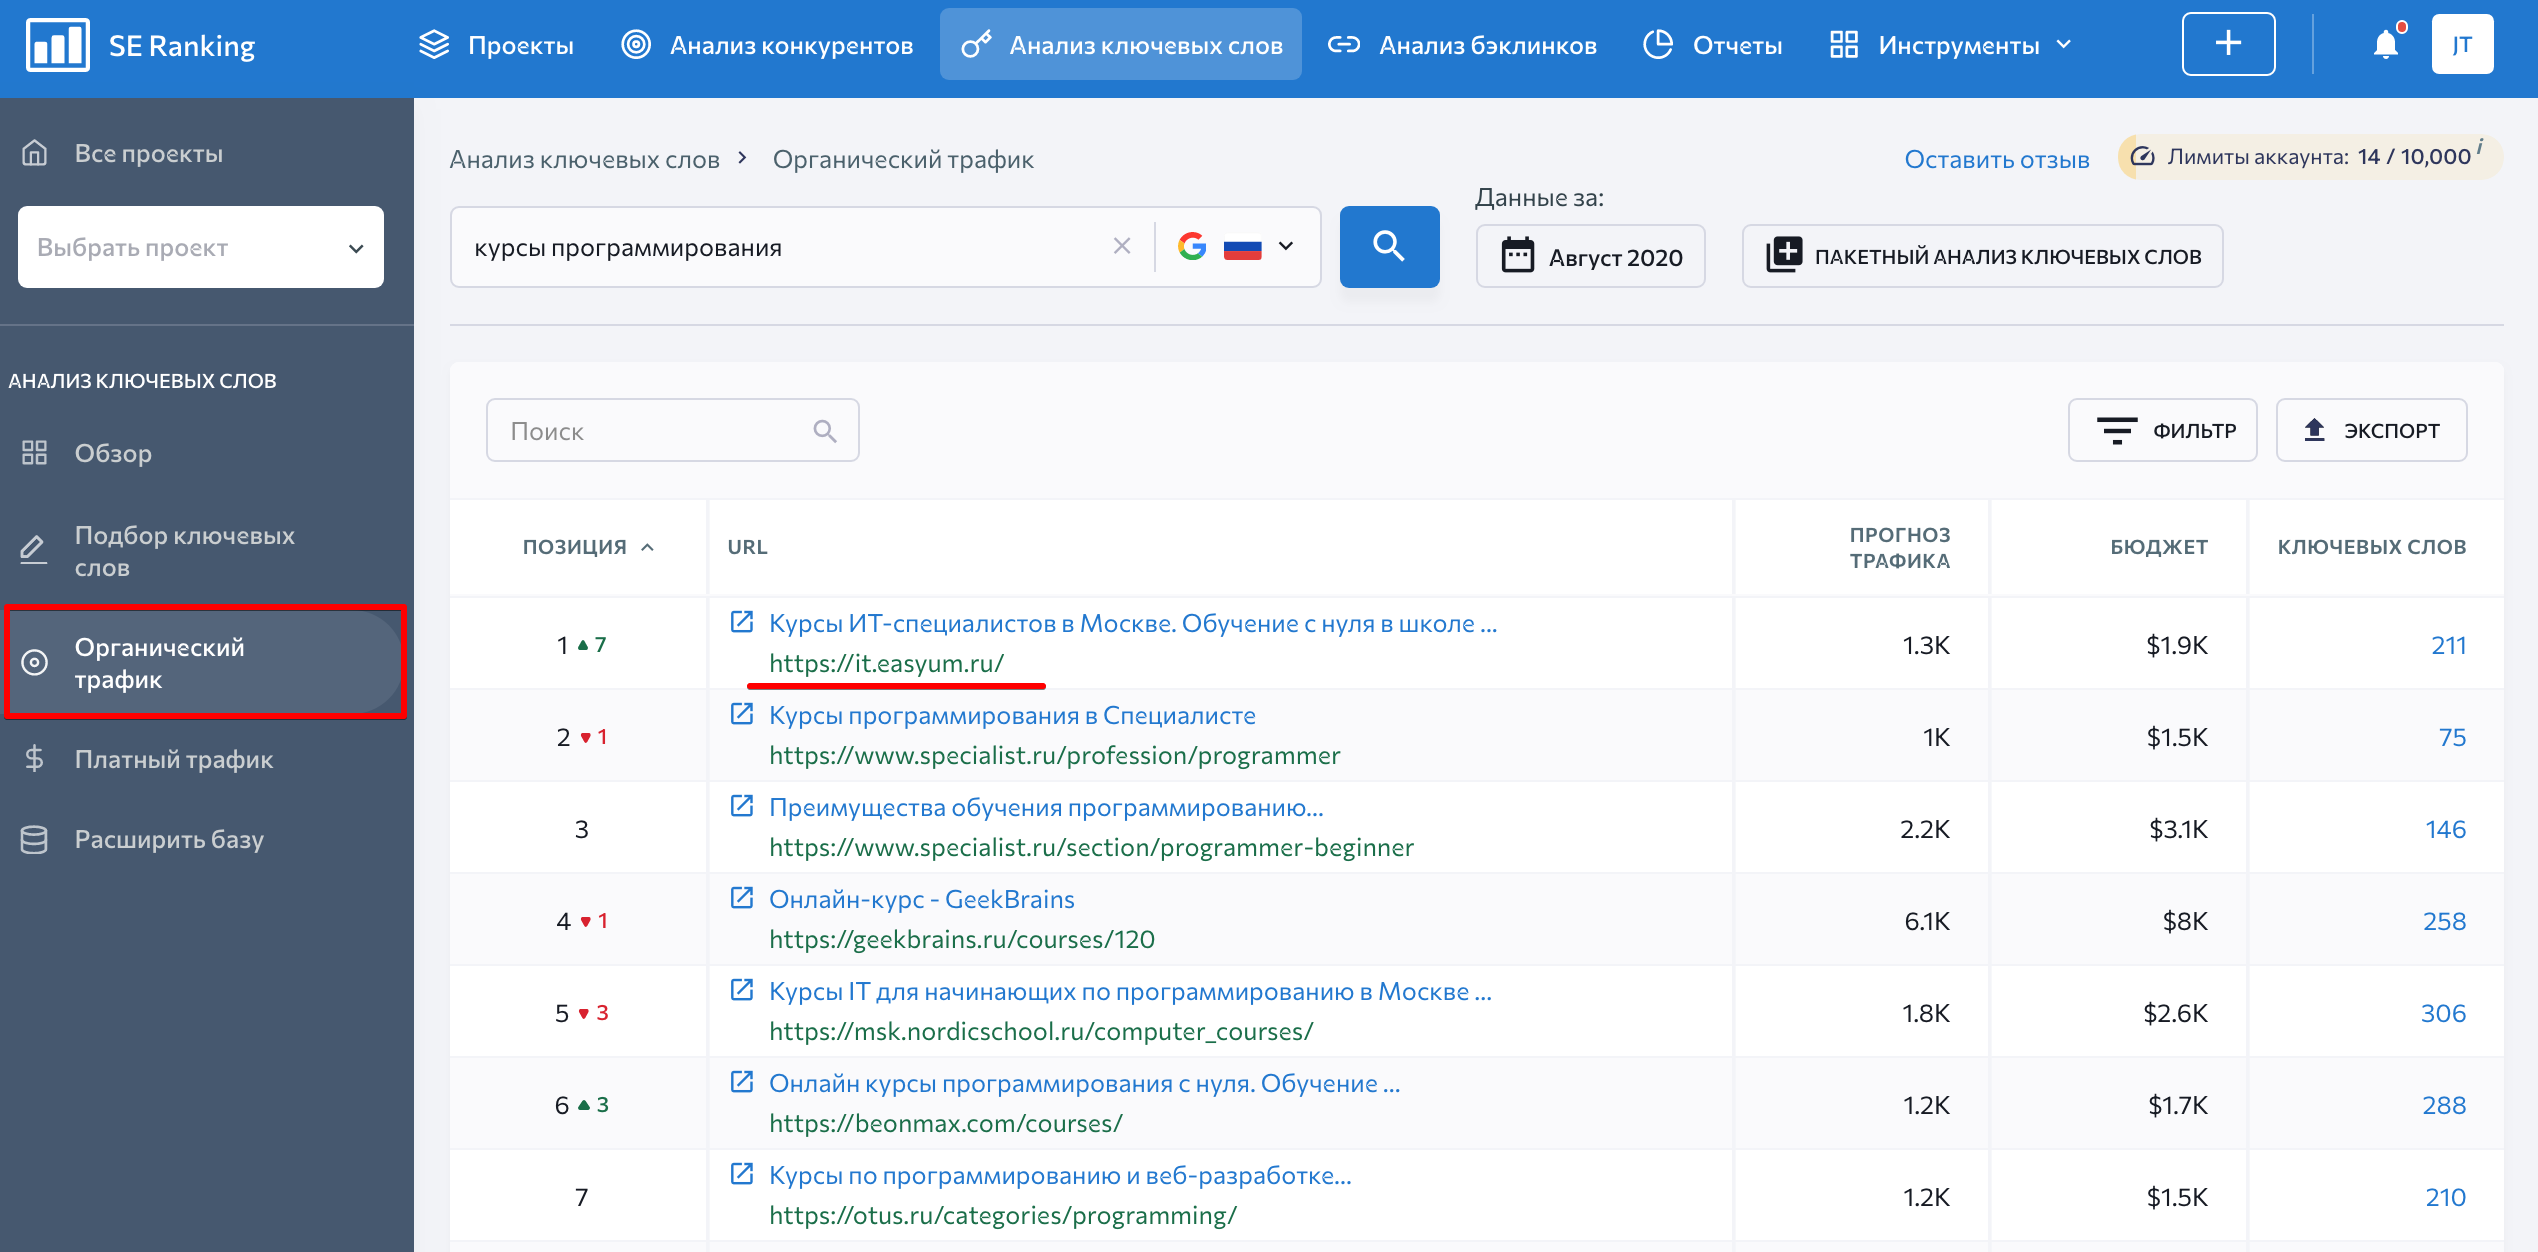Click the Анализ ключевых слов breadcrumb
The image size is (2538, 1252).
click(x=584, y=159)
